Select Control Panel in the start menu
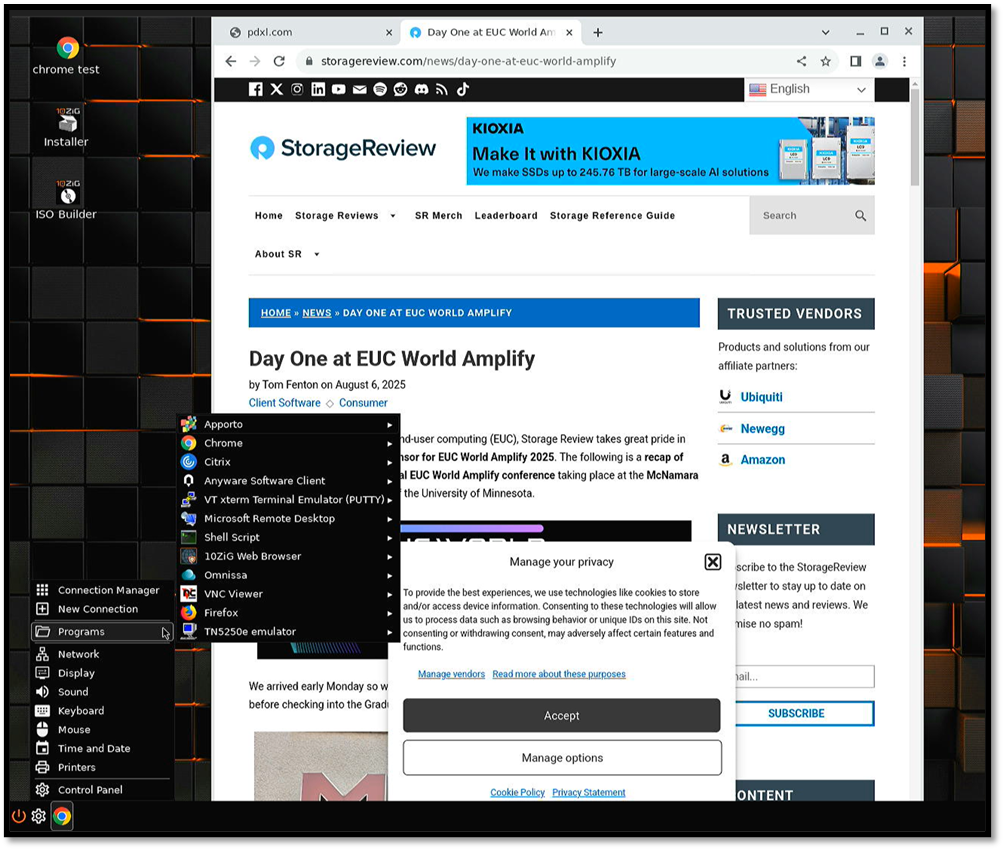 (90, 790)
